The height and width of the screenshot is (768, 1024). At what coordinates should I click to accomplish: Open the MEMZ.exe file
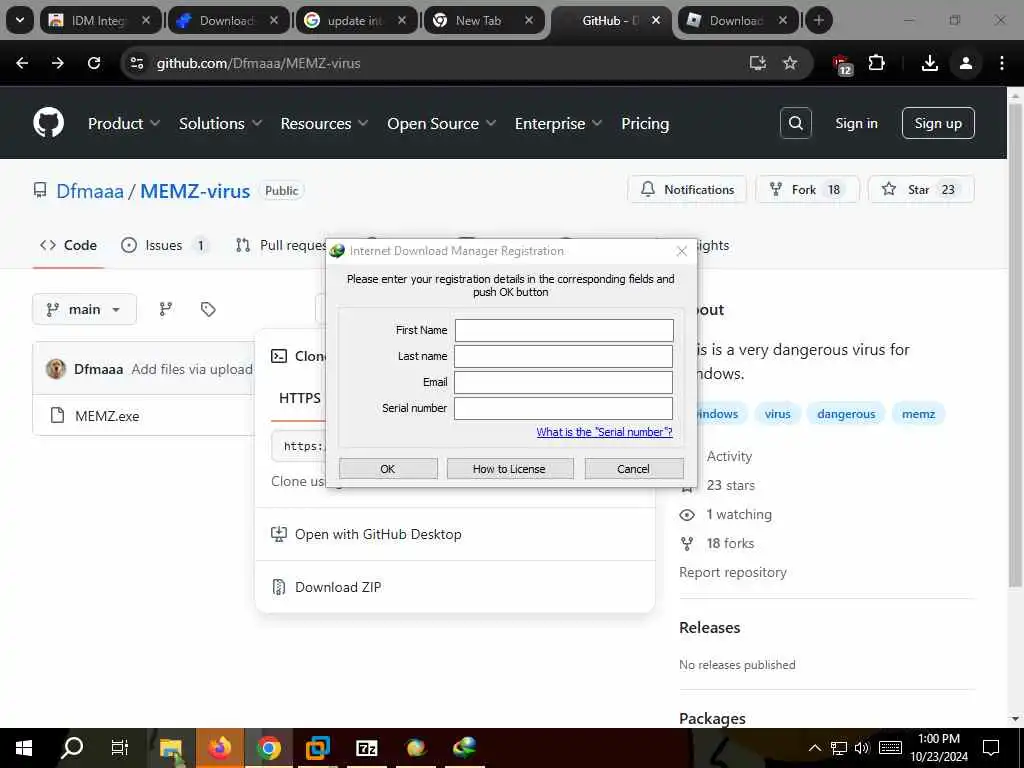click(107, 416)
